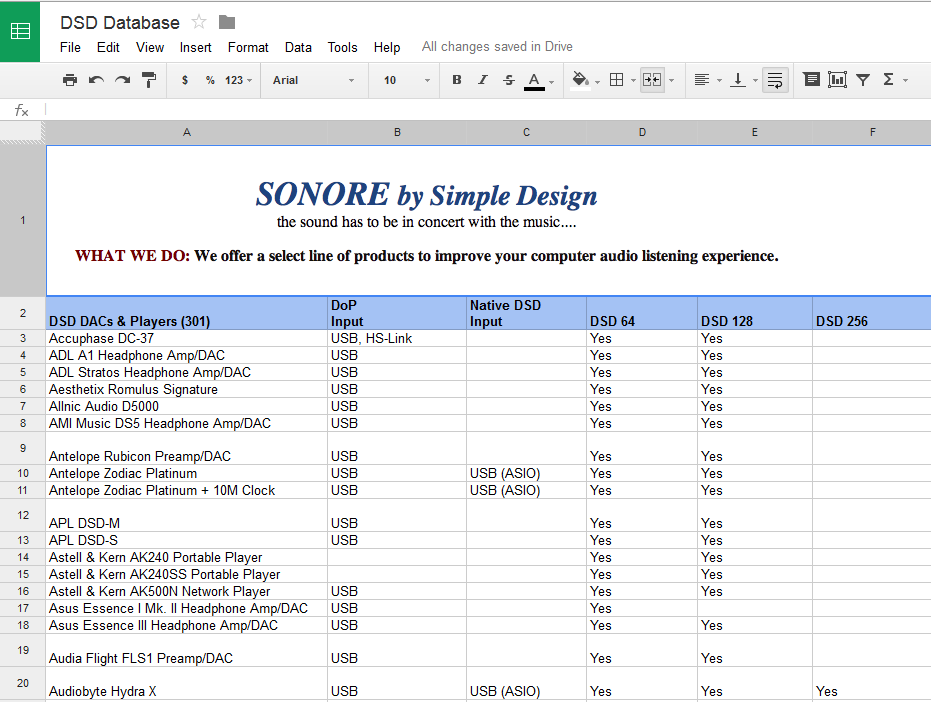Open the Edit menu
The height and width of the screenshot is (702, 931).
tap(108, 48)
